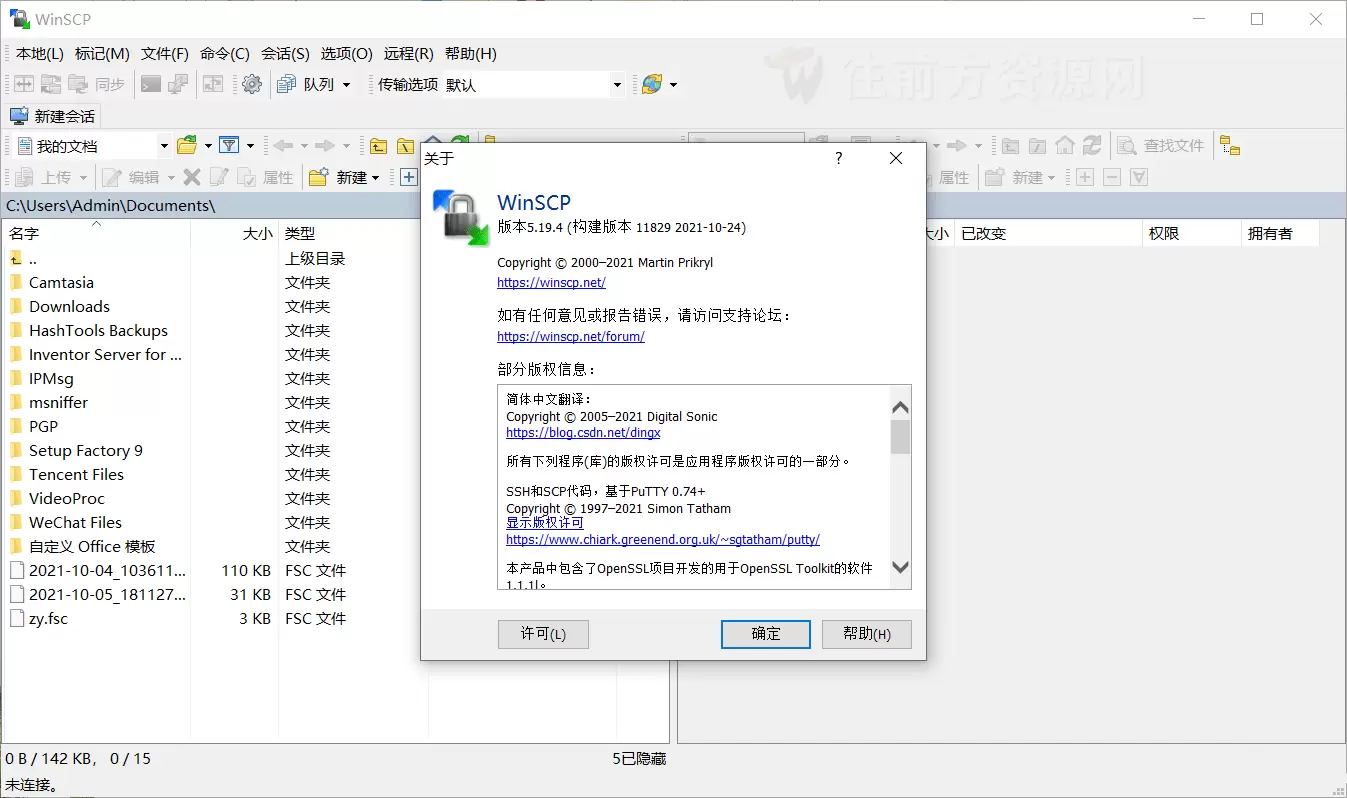Image resolution: width=1347 pixels, height=798 pixels.
Task: Go to root directory in remote panel
Action: point(1038,146)
